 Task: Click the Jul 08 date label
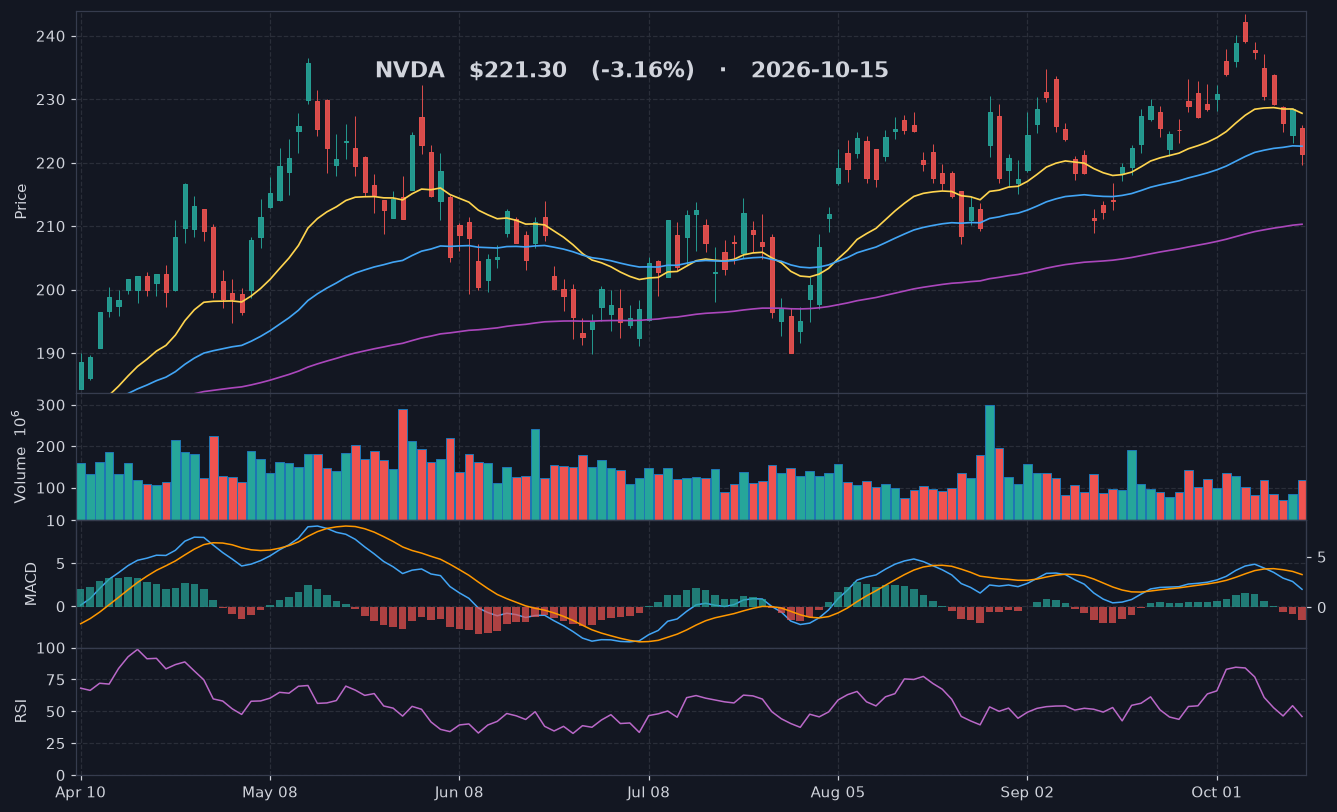click(648, 793)
